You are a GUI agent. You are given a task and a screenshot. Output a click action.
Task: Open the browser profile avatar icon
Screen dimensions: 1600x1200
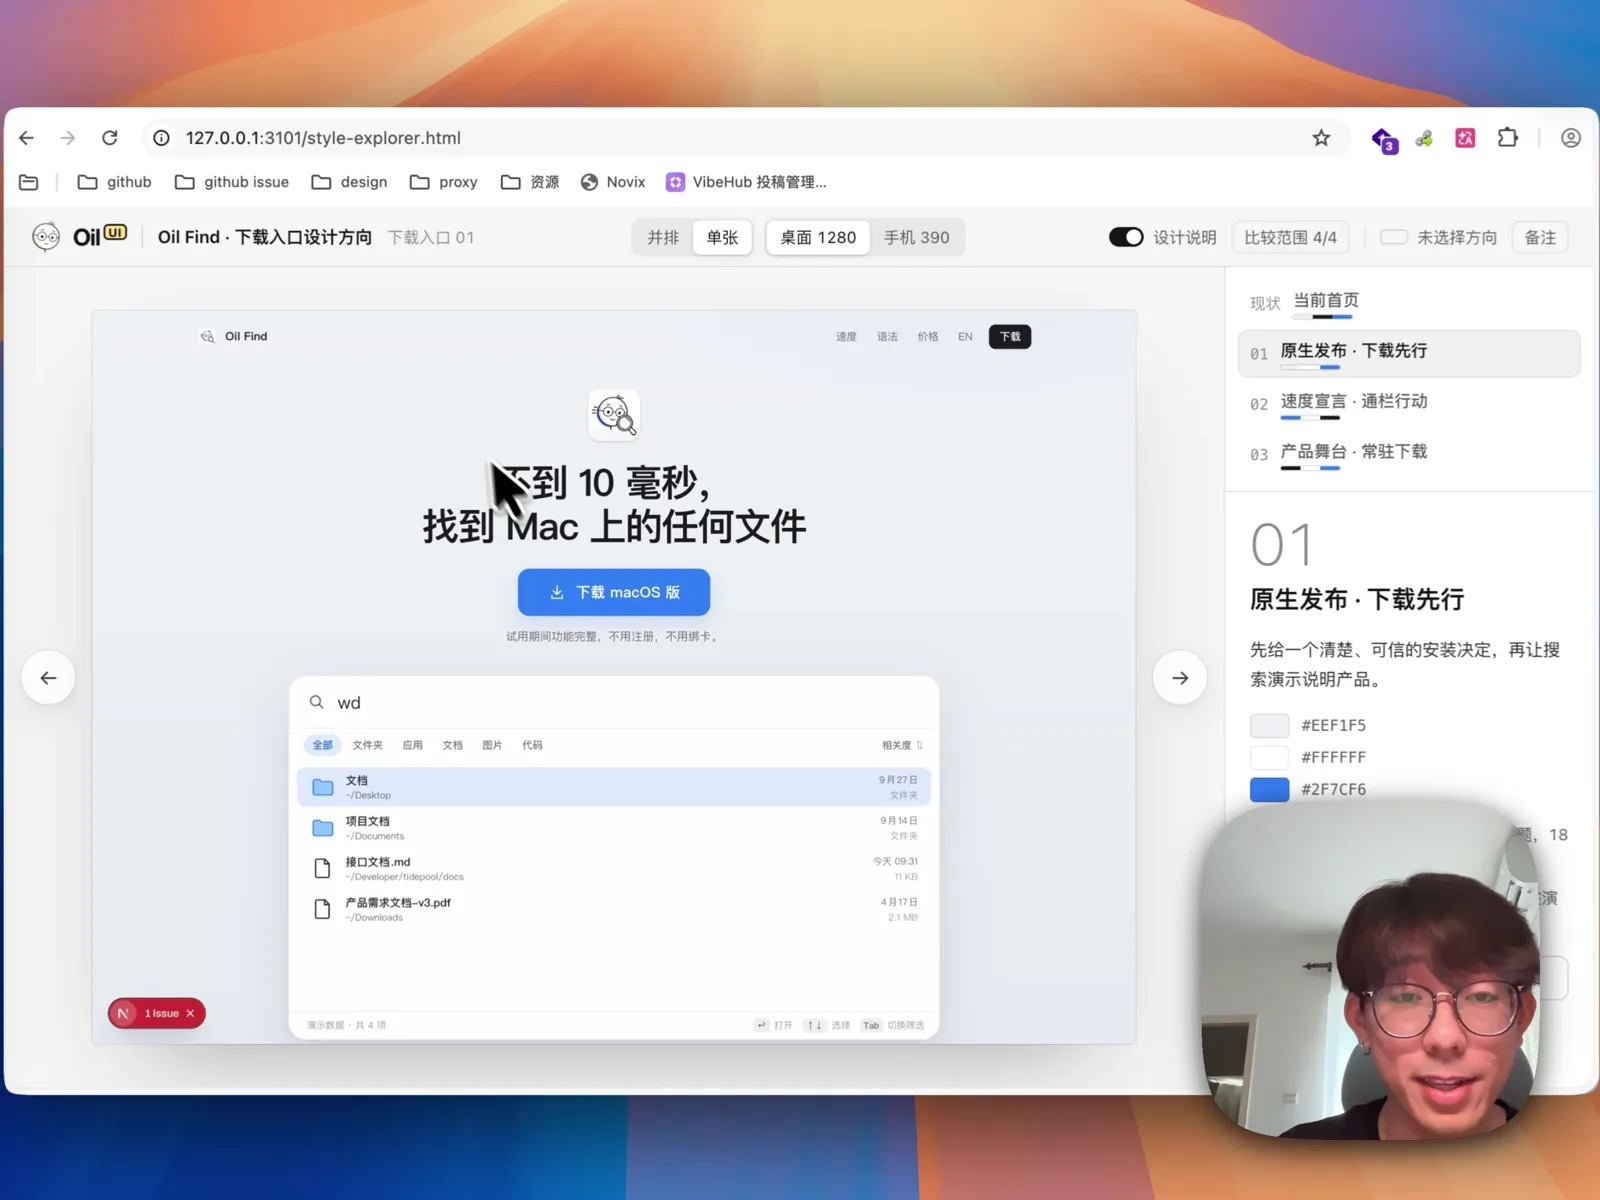click(x=1571, y=138)
